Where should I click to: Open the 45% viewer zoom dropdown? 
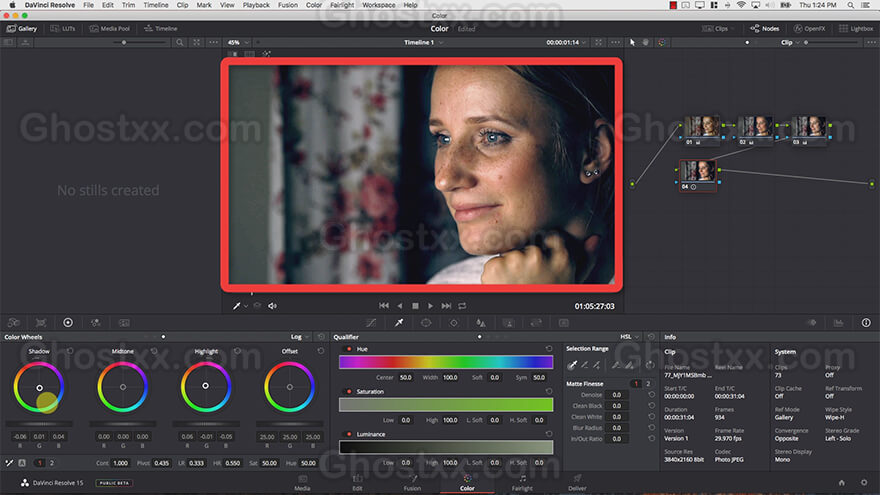tap(238, 43)
